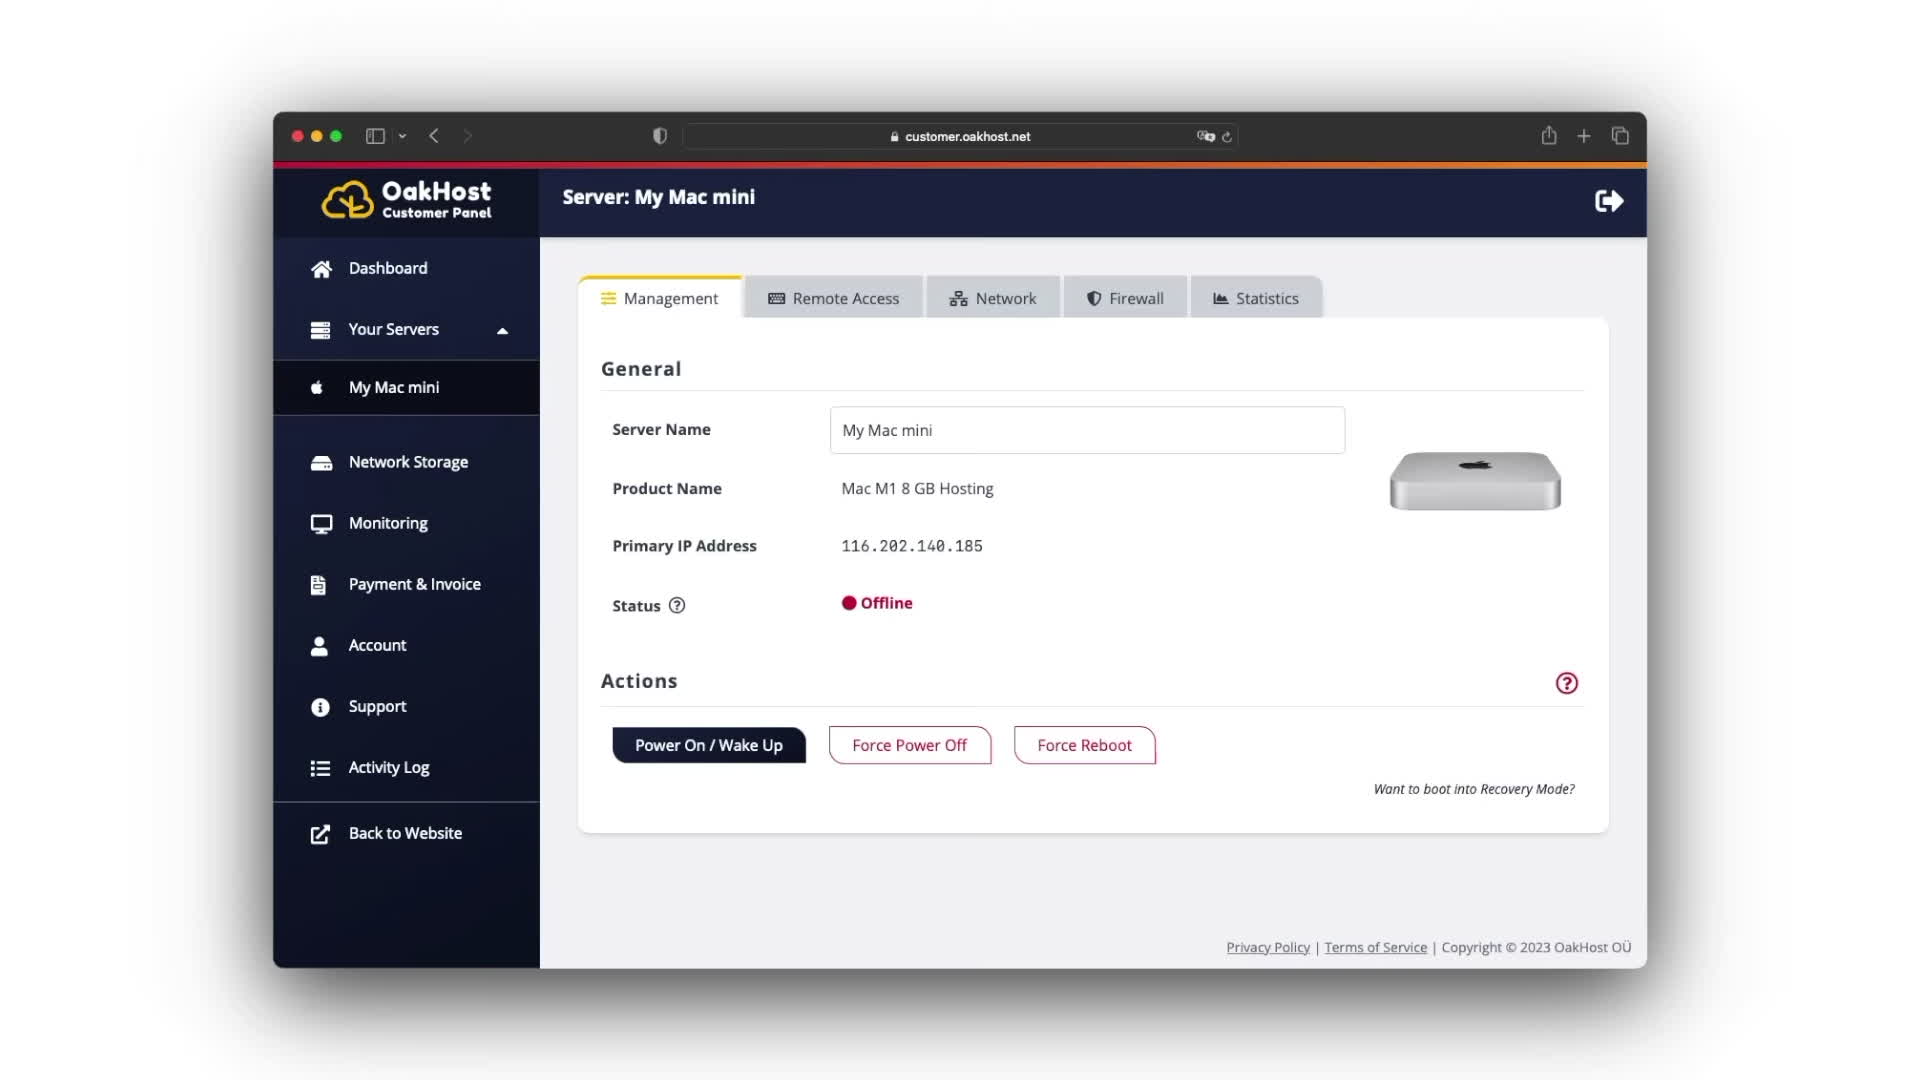The image size is (1920, 1080).
Task: Click the Recovery Mode link
Action: tap(1473, 789)
